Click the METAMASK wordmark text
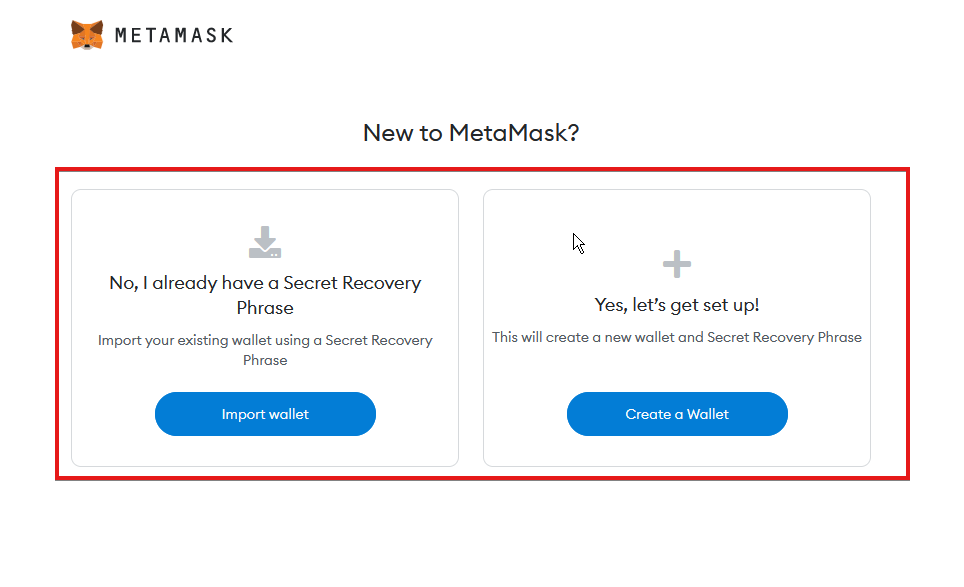Image resolution: width=964 pixels, height=587 pixels. click(x=174, y=36)
